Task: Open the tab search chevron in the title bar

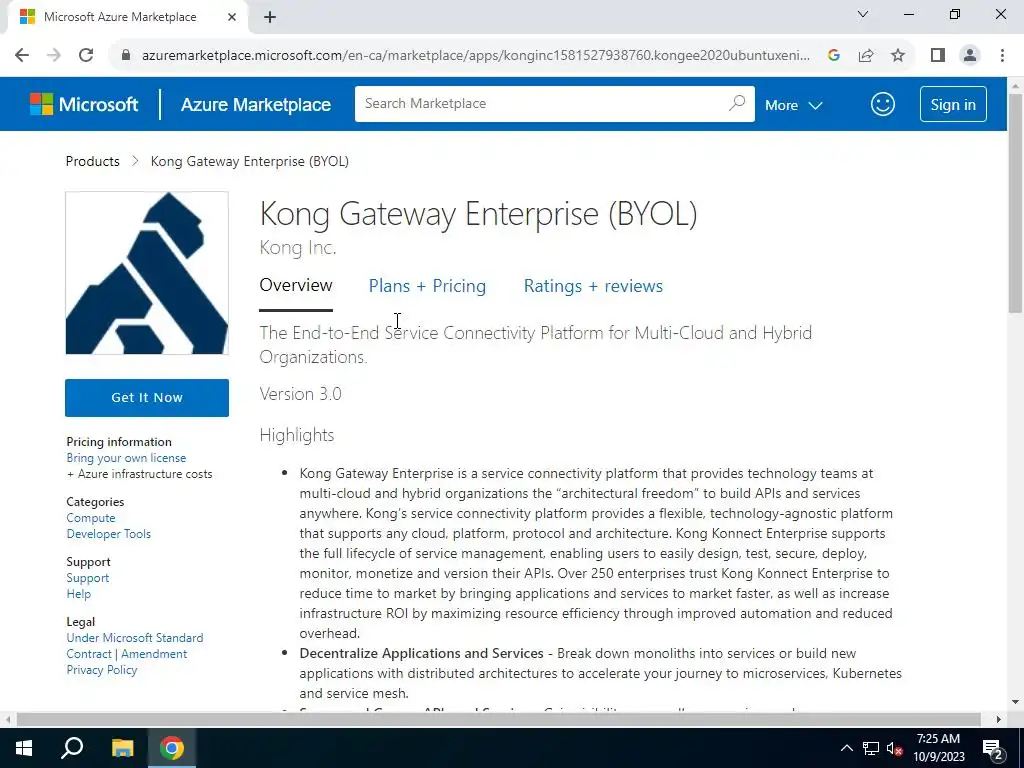Action: tap(863, 14)
